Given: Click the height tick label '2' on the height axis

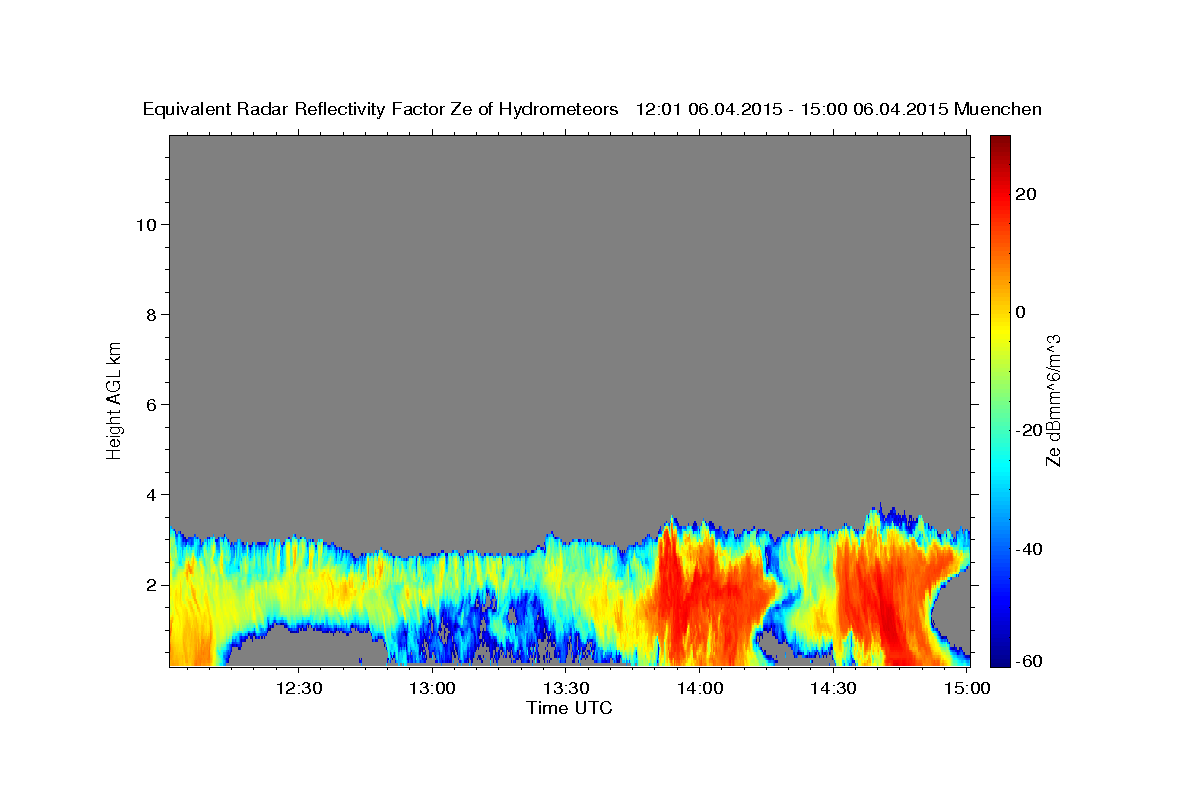Looking at the screenshot, I should coord(151,584).
